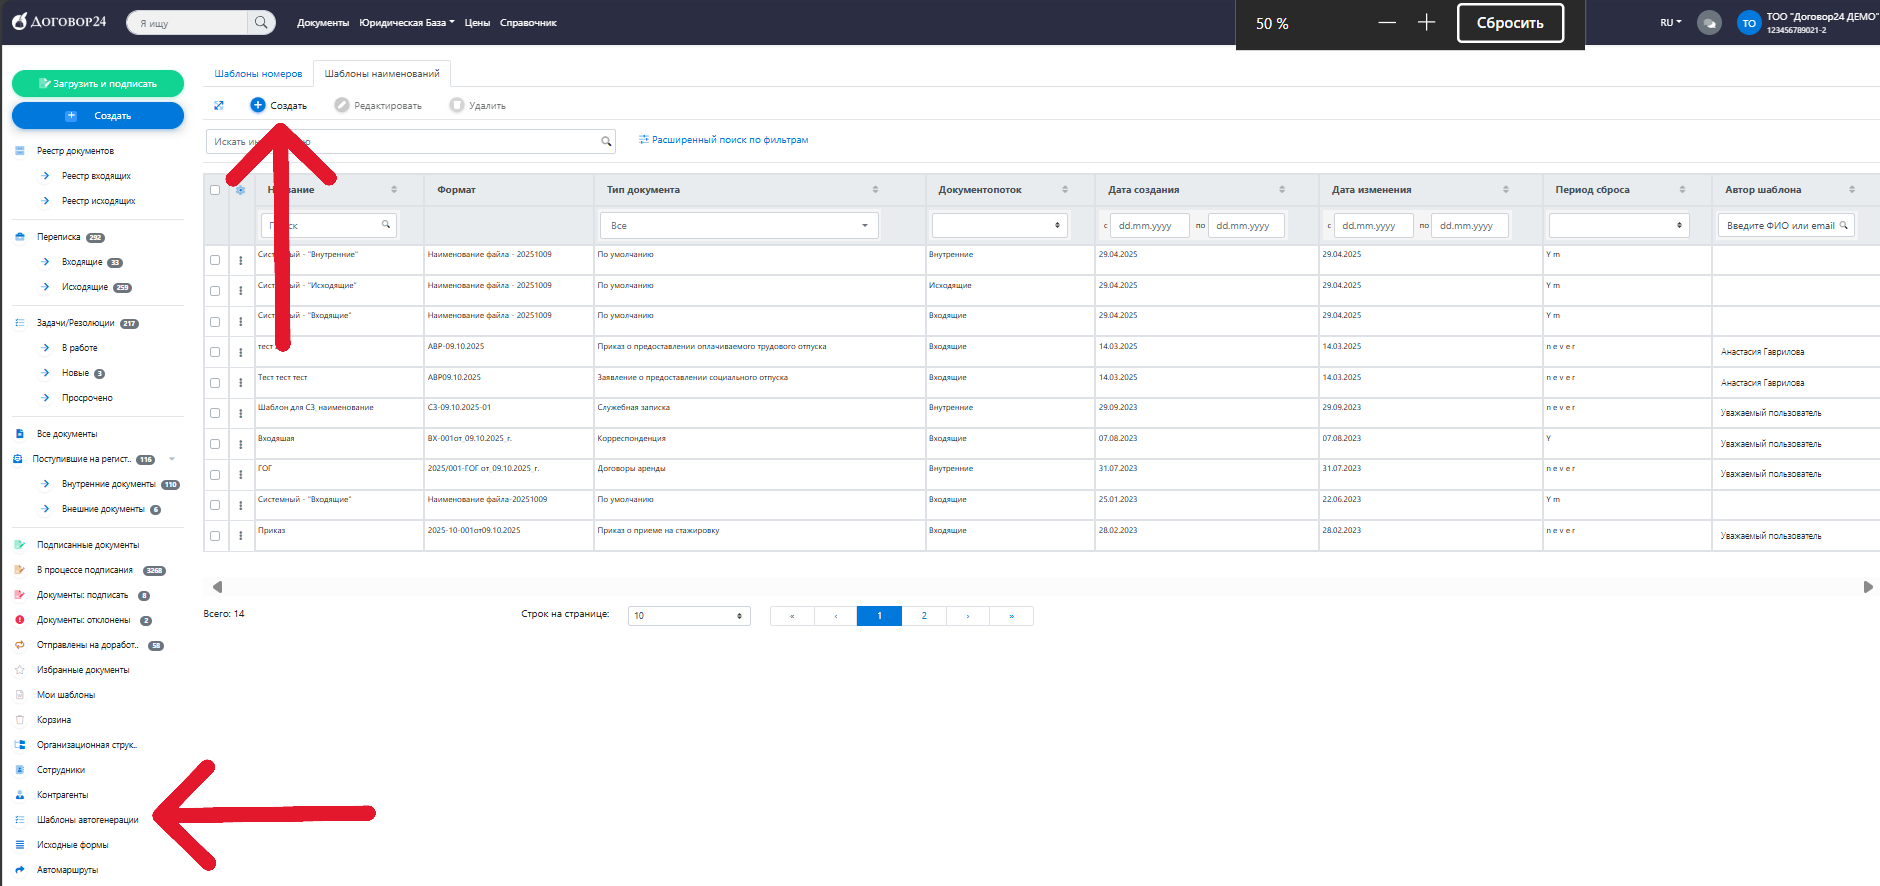This screenshot has width=1880, height=886.
Task: Open Шаблоны автогенерации in sidebar
Action: (x=88, y=820)
